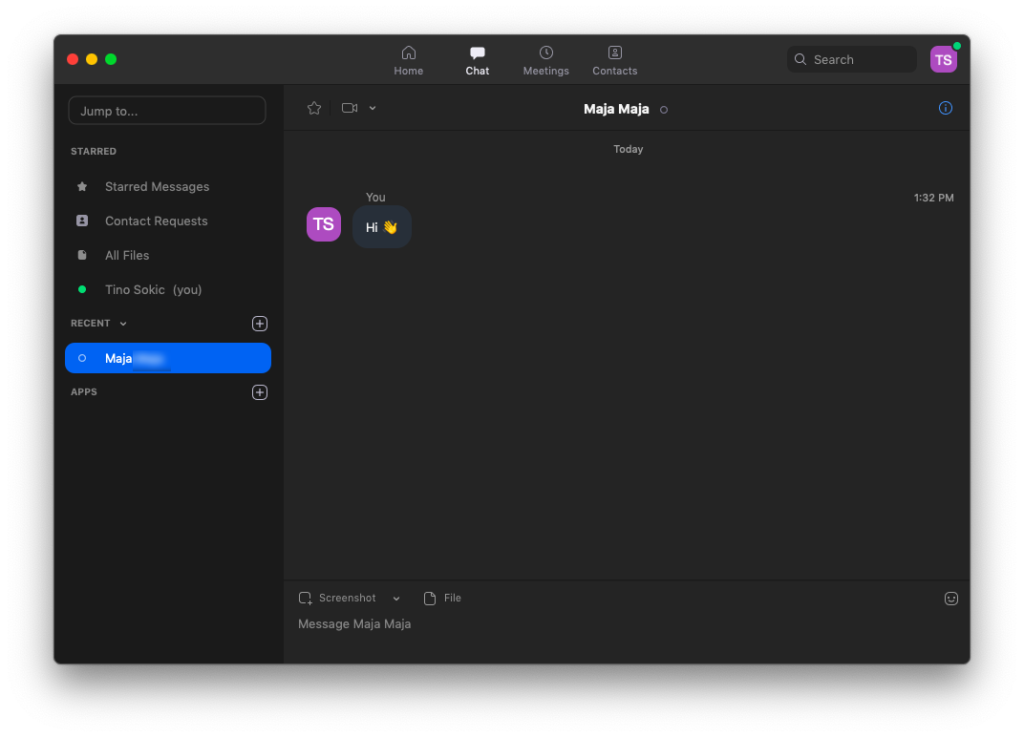The height and width of the screenshot is (737, 1024).
Task: Click the Search field
Action: [852, 60]
